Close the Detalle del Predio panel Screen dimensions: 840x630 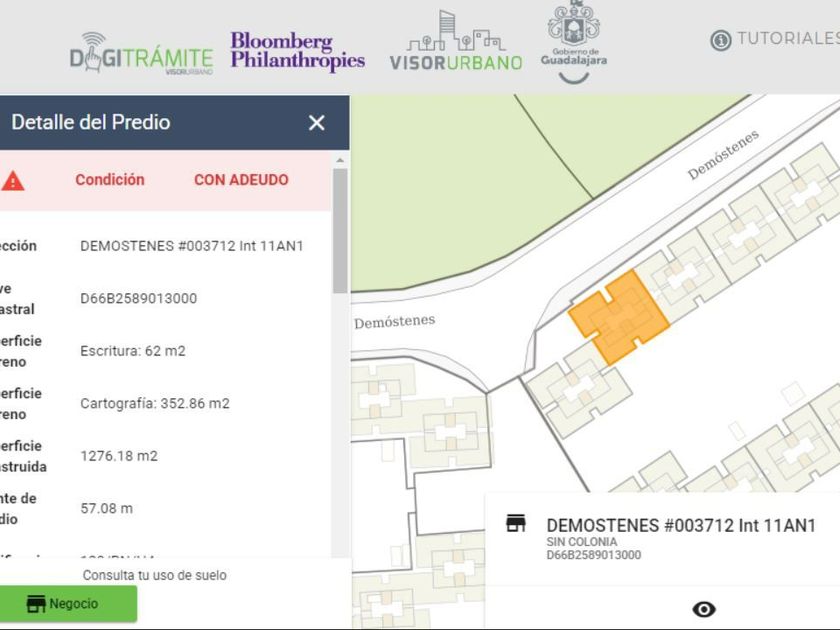(x=317, y=123)
